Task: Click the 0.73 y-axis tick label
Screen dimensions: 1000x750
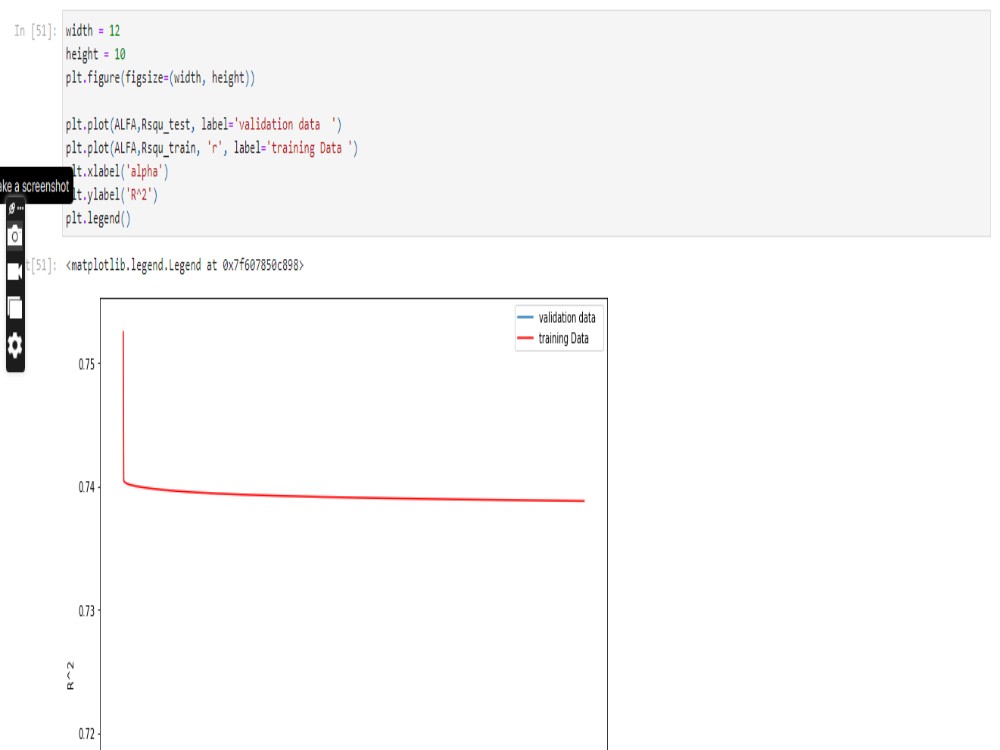Action: pyautogui.click(x=86, y=611)
